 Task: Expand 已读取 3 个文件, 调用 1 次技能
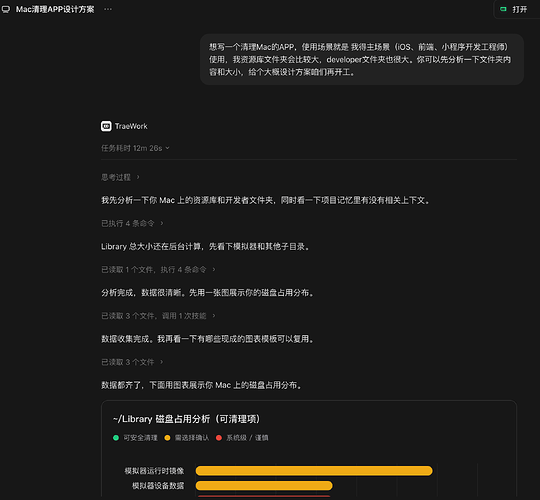point(158,316)
